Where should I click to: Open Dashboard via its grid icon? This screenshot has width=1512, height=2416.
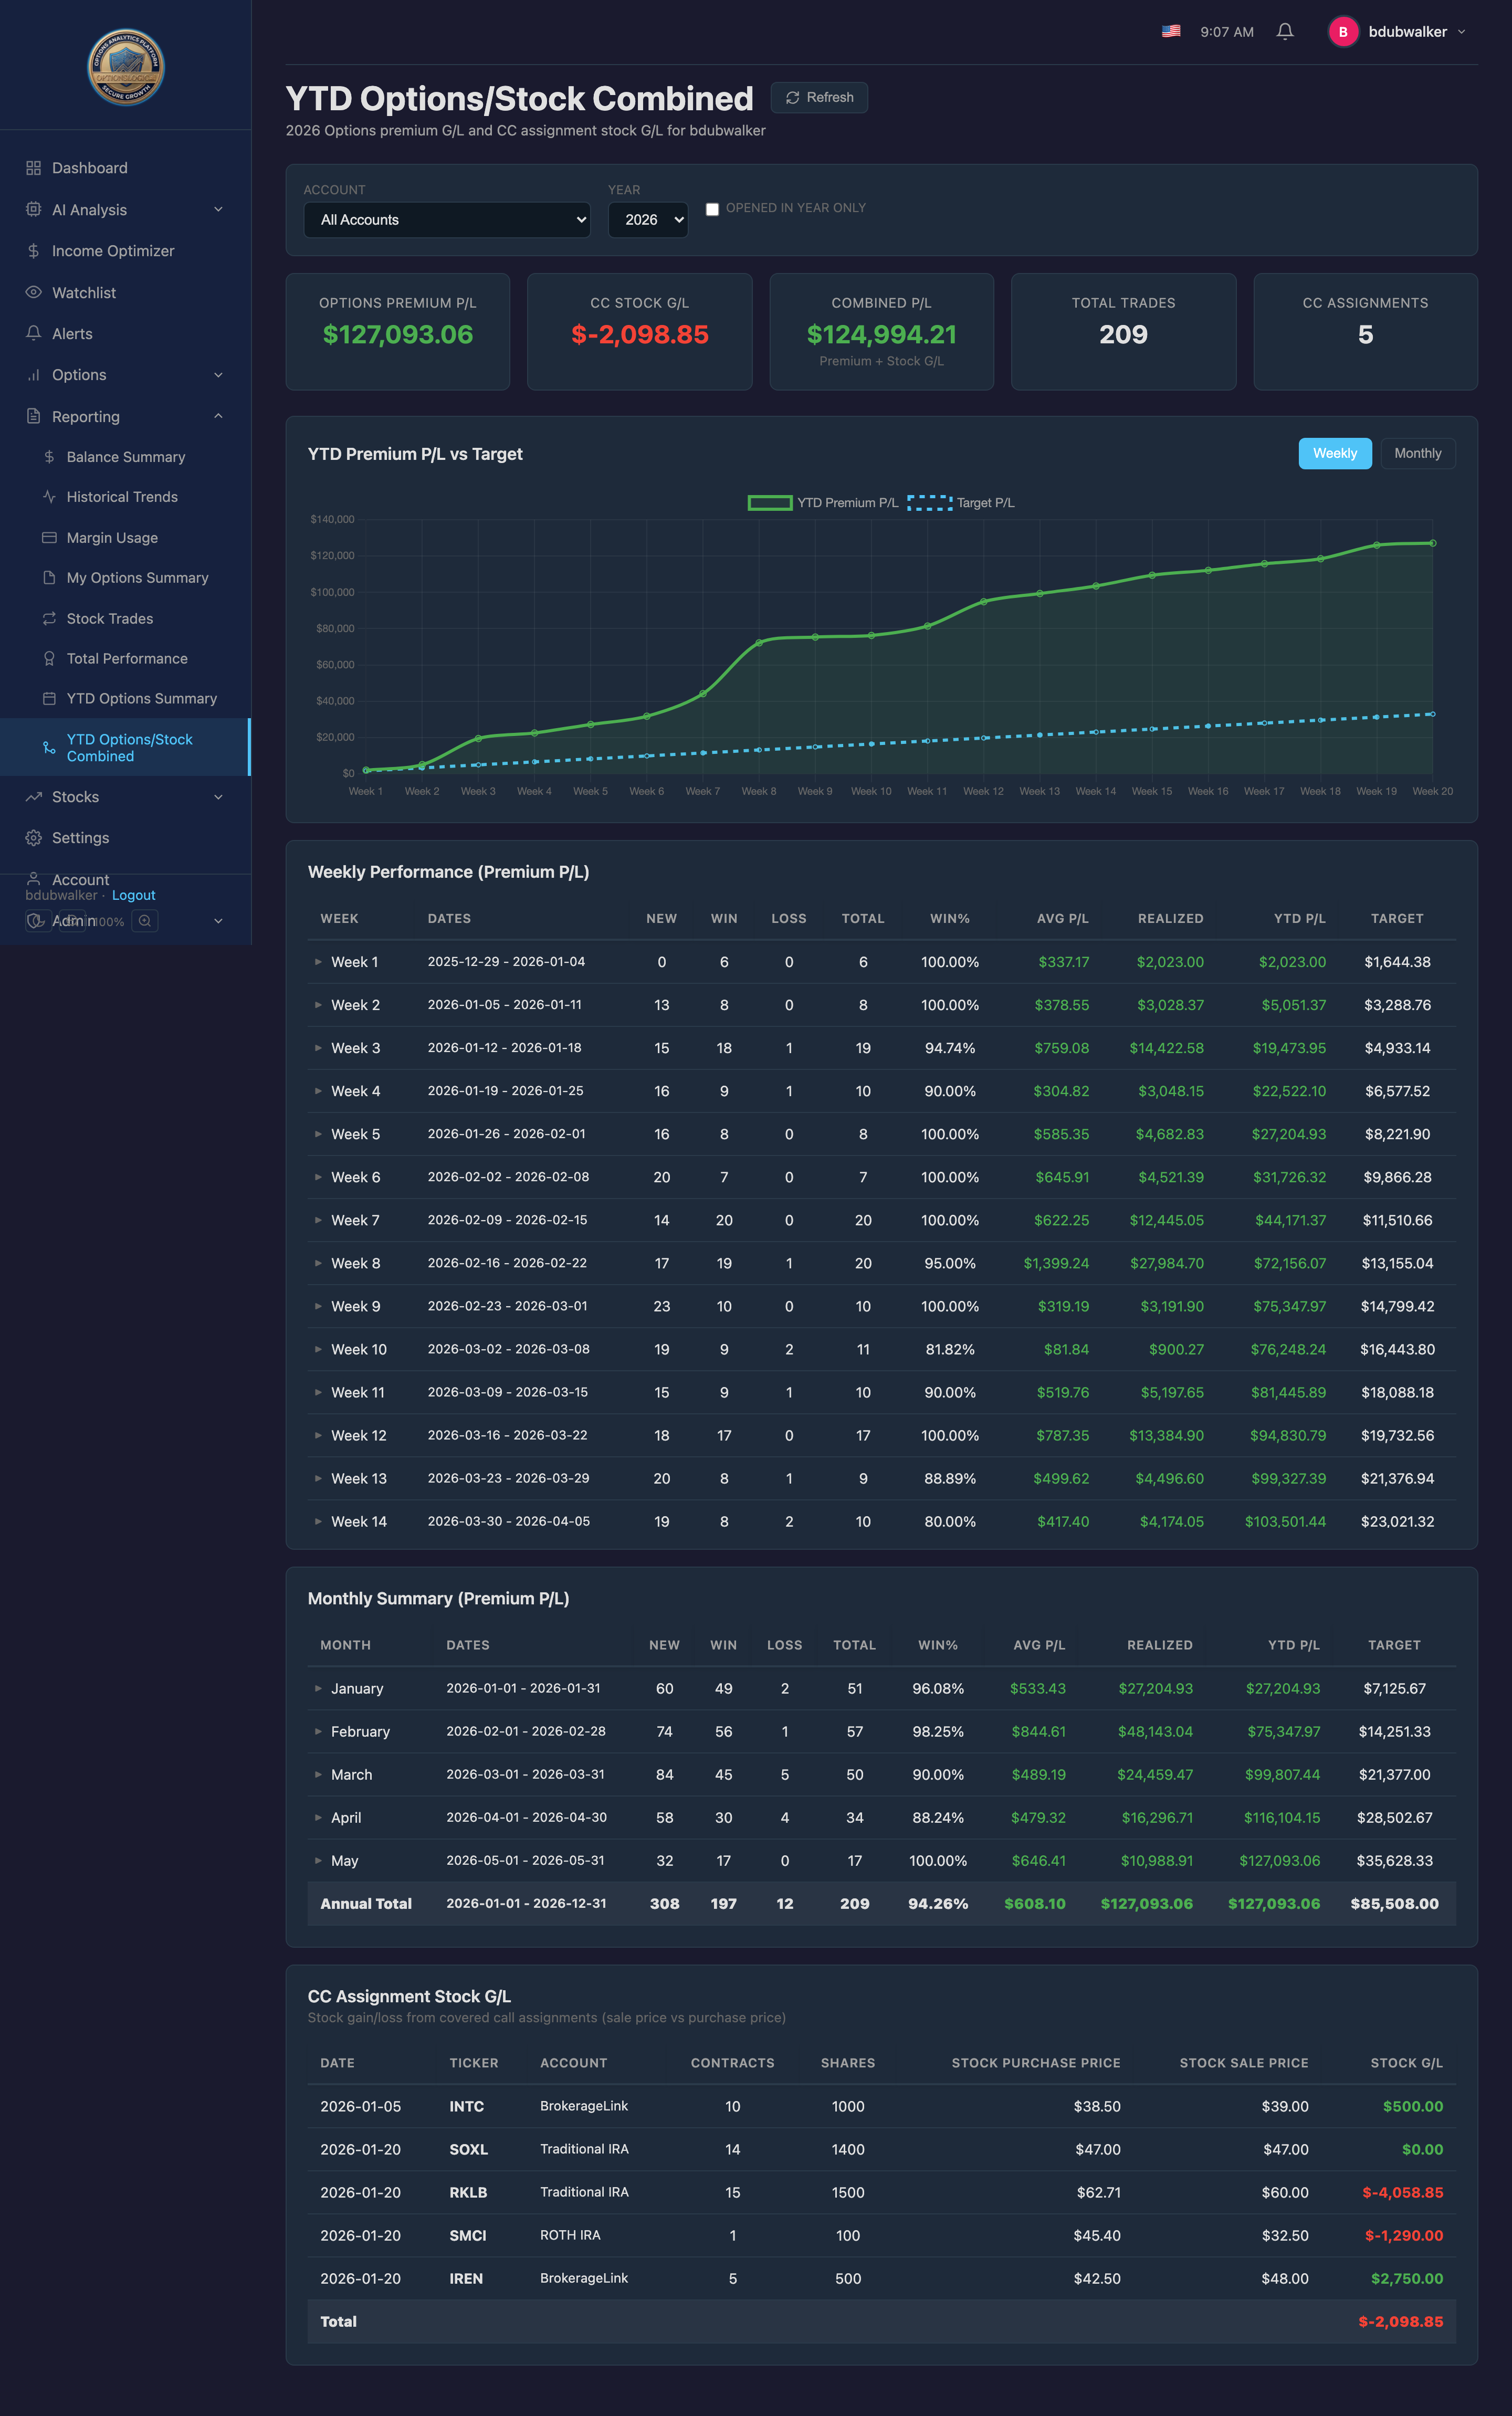33,168
